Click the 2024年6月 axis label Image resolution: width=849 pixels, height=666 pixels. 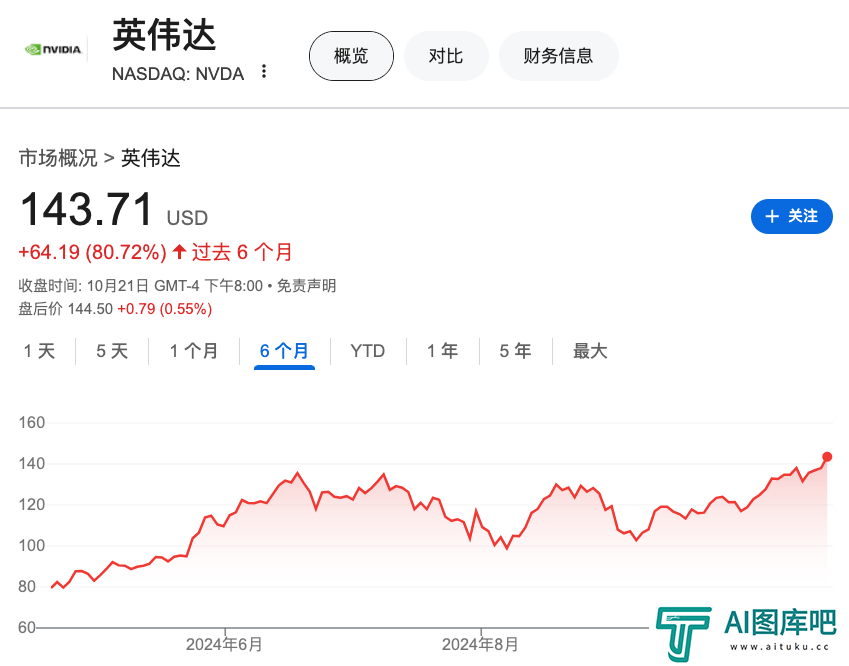[x=224, y=644]
